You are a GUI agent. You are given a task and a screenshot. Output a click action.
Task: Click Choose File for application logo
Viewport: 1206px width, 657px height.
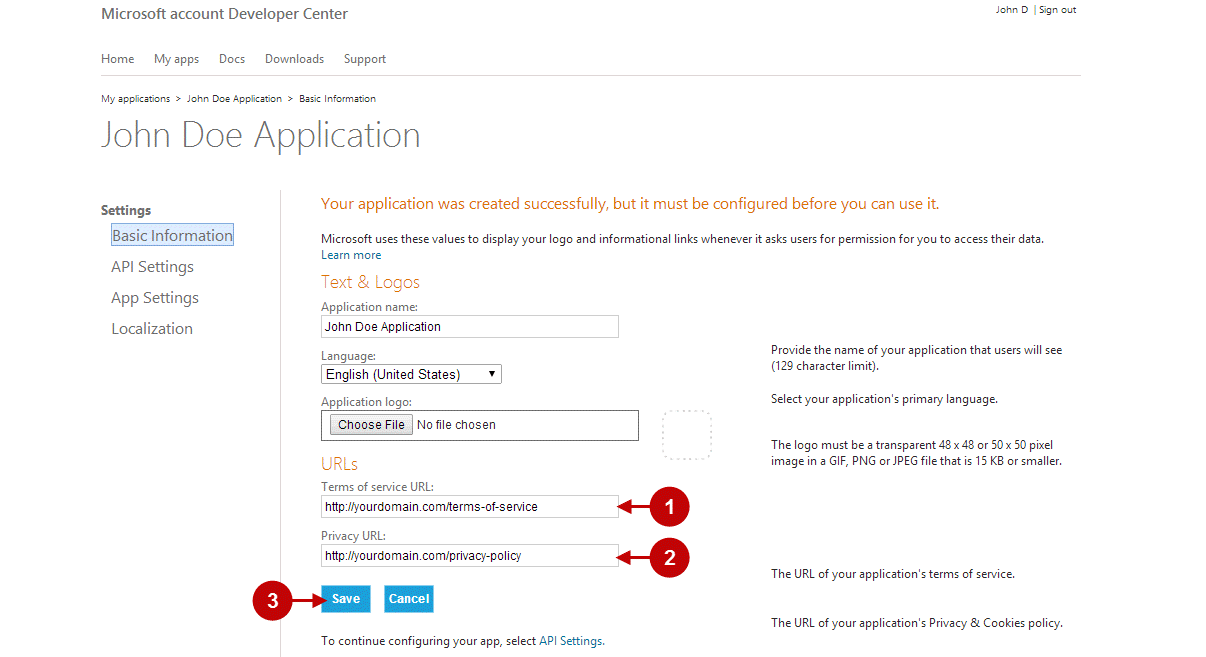369,424
